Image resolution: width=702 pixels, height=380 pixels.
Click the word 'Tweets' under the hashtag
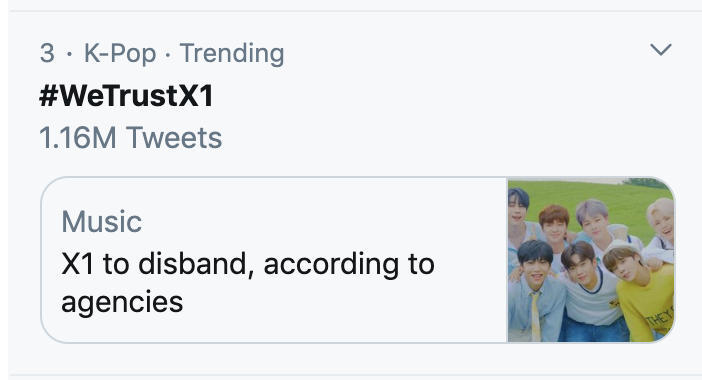(x=174, y=137)
